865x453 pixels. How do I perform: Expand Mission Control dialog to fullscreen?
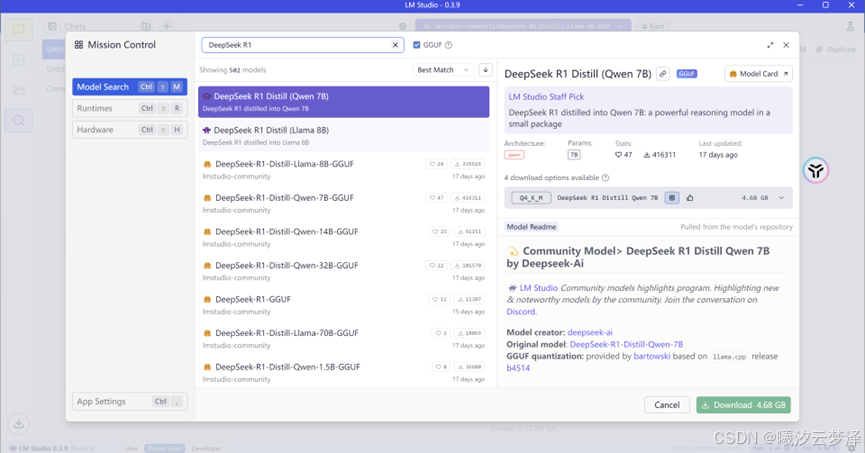click(x=770, y=45)
